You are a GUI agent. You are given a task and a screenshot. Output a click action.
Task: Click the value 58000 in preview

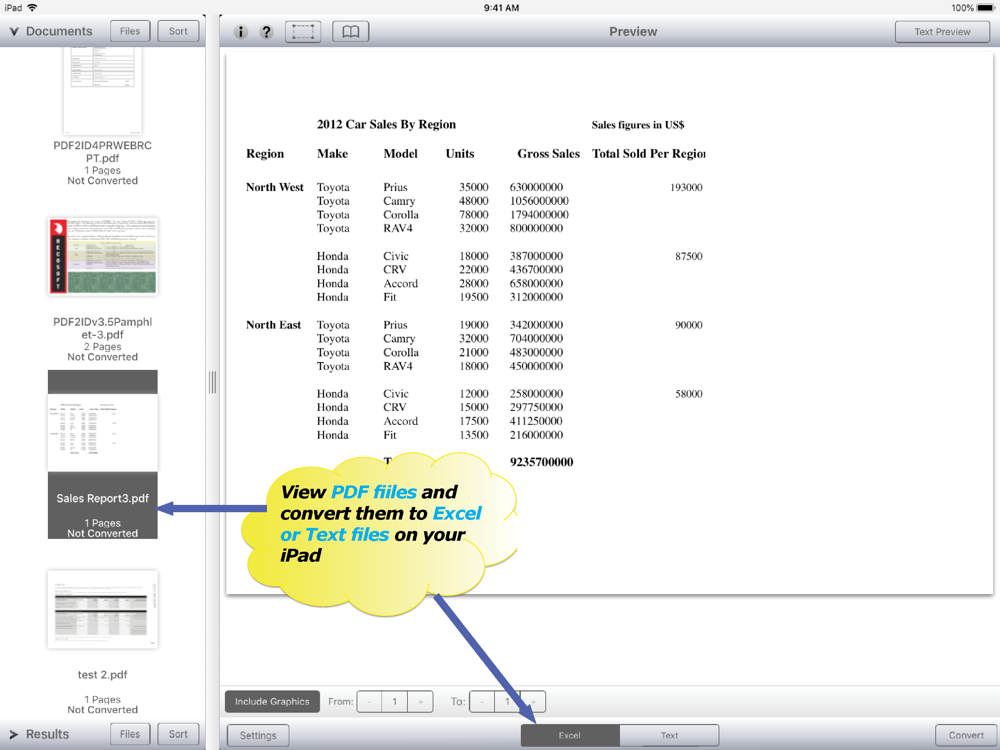coord(689,394)
